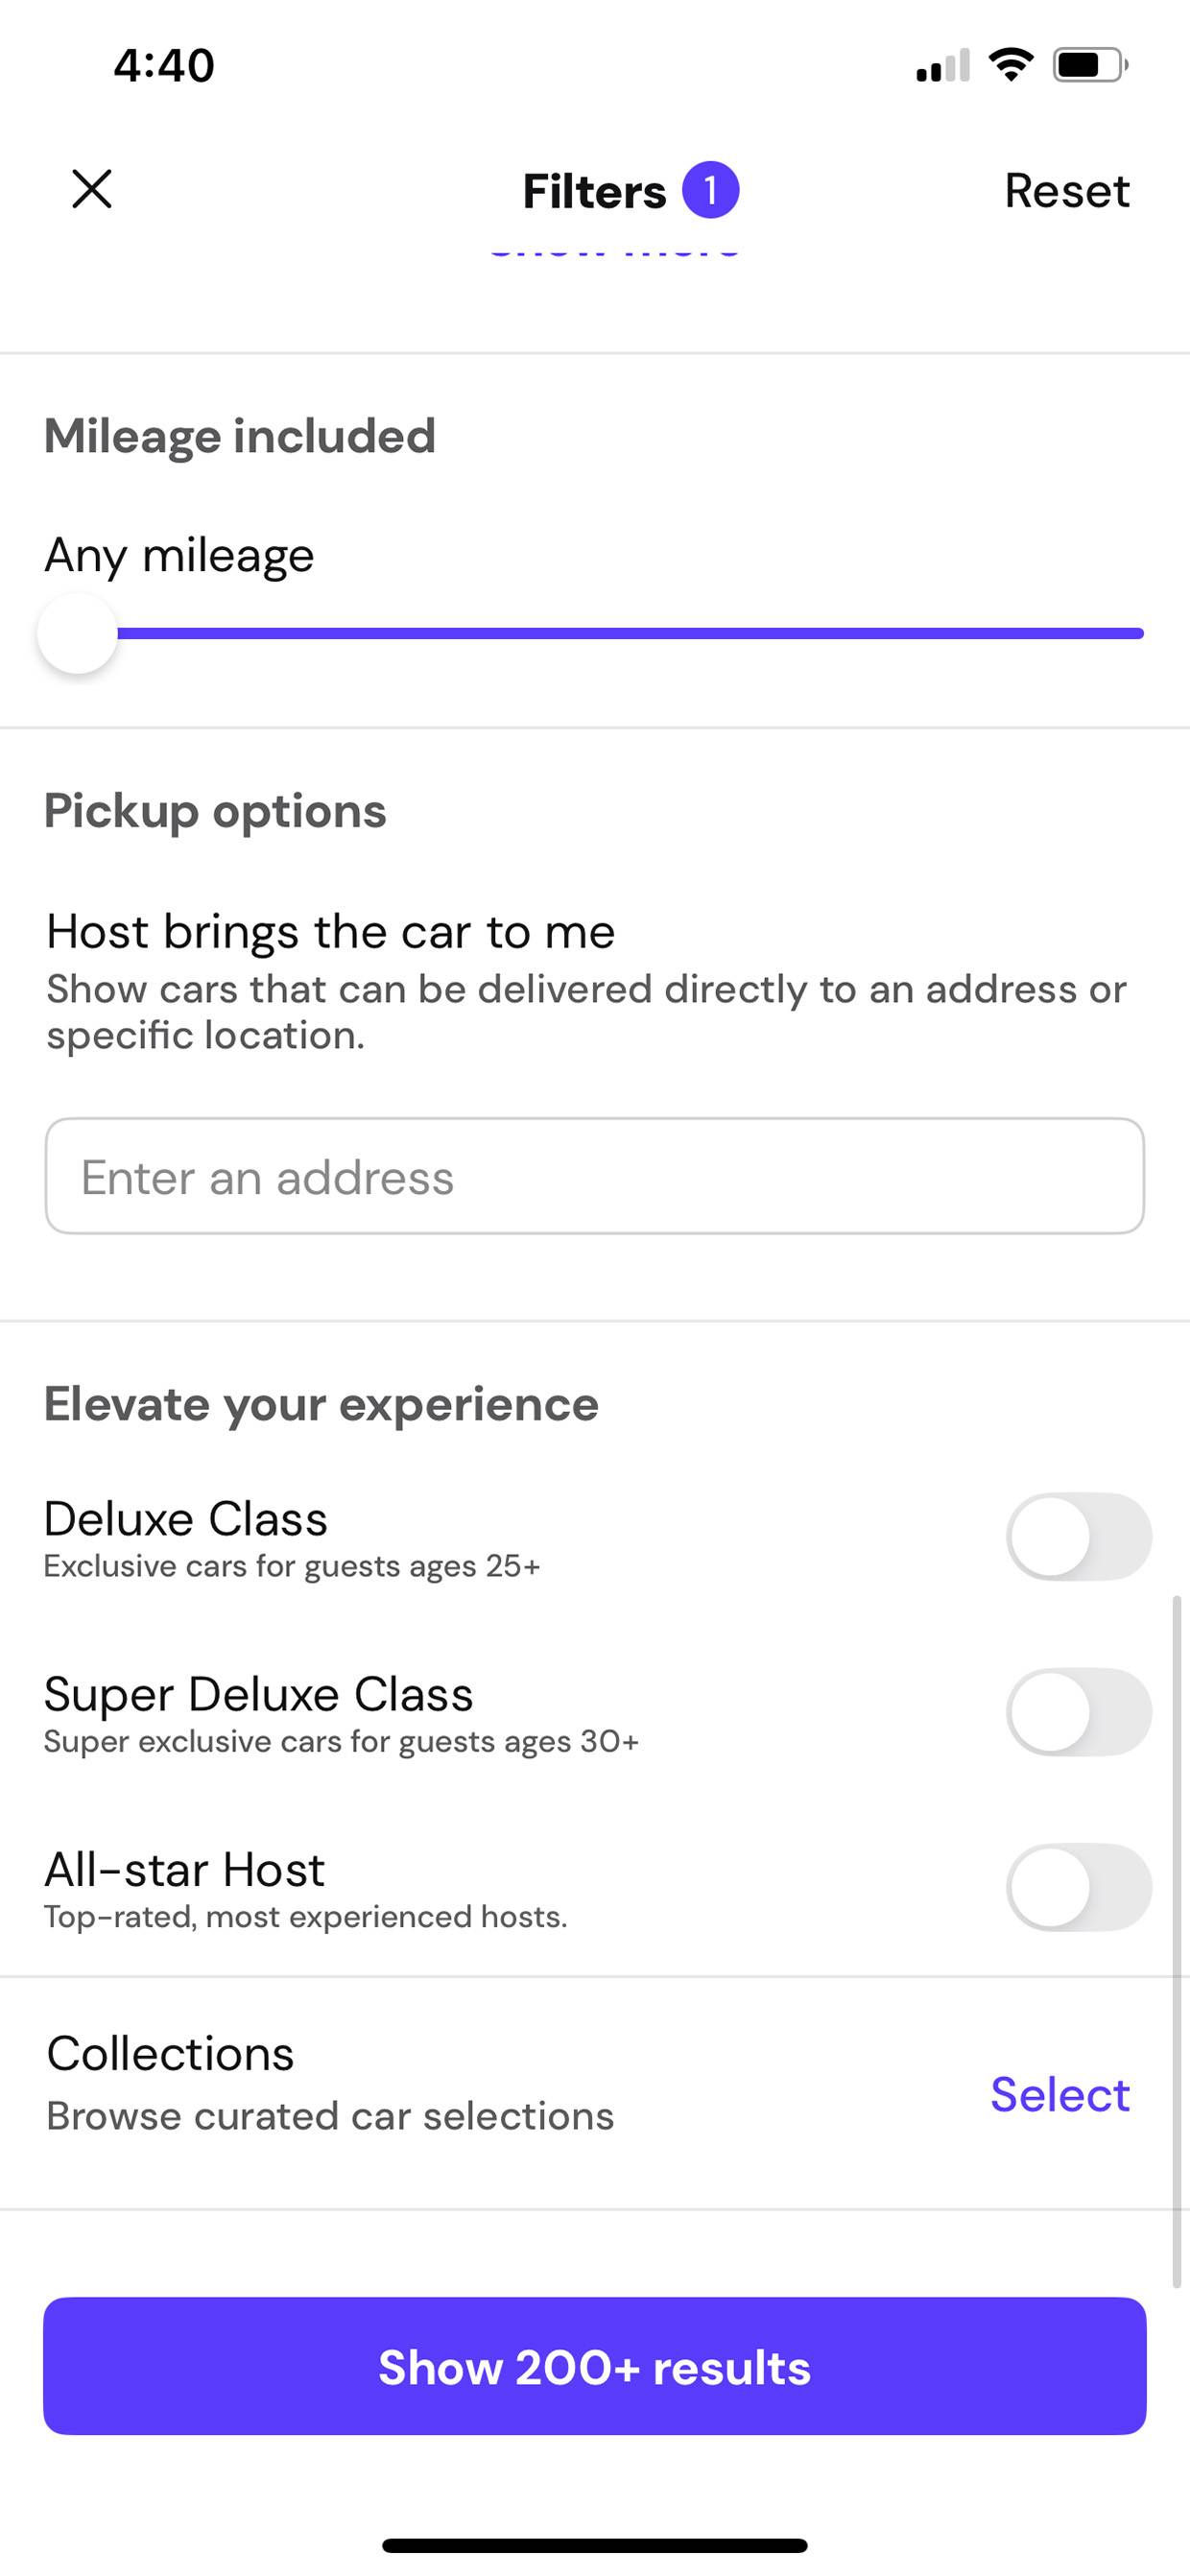
Task: Tap the filter count badge showing 1
Action: point(710,190)
